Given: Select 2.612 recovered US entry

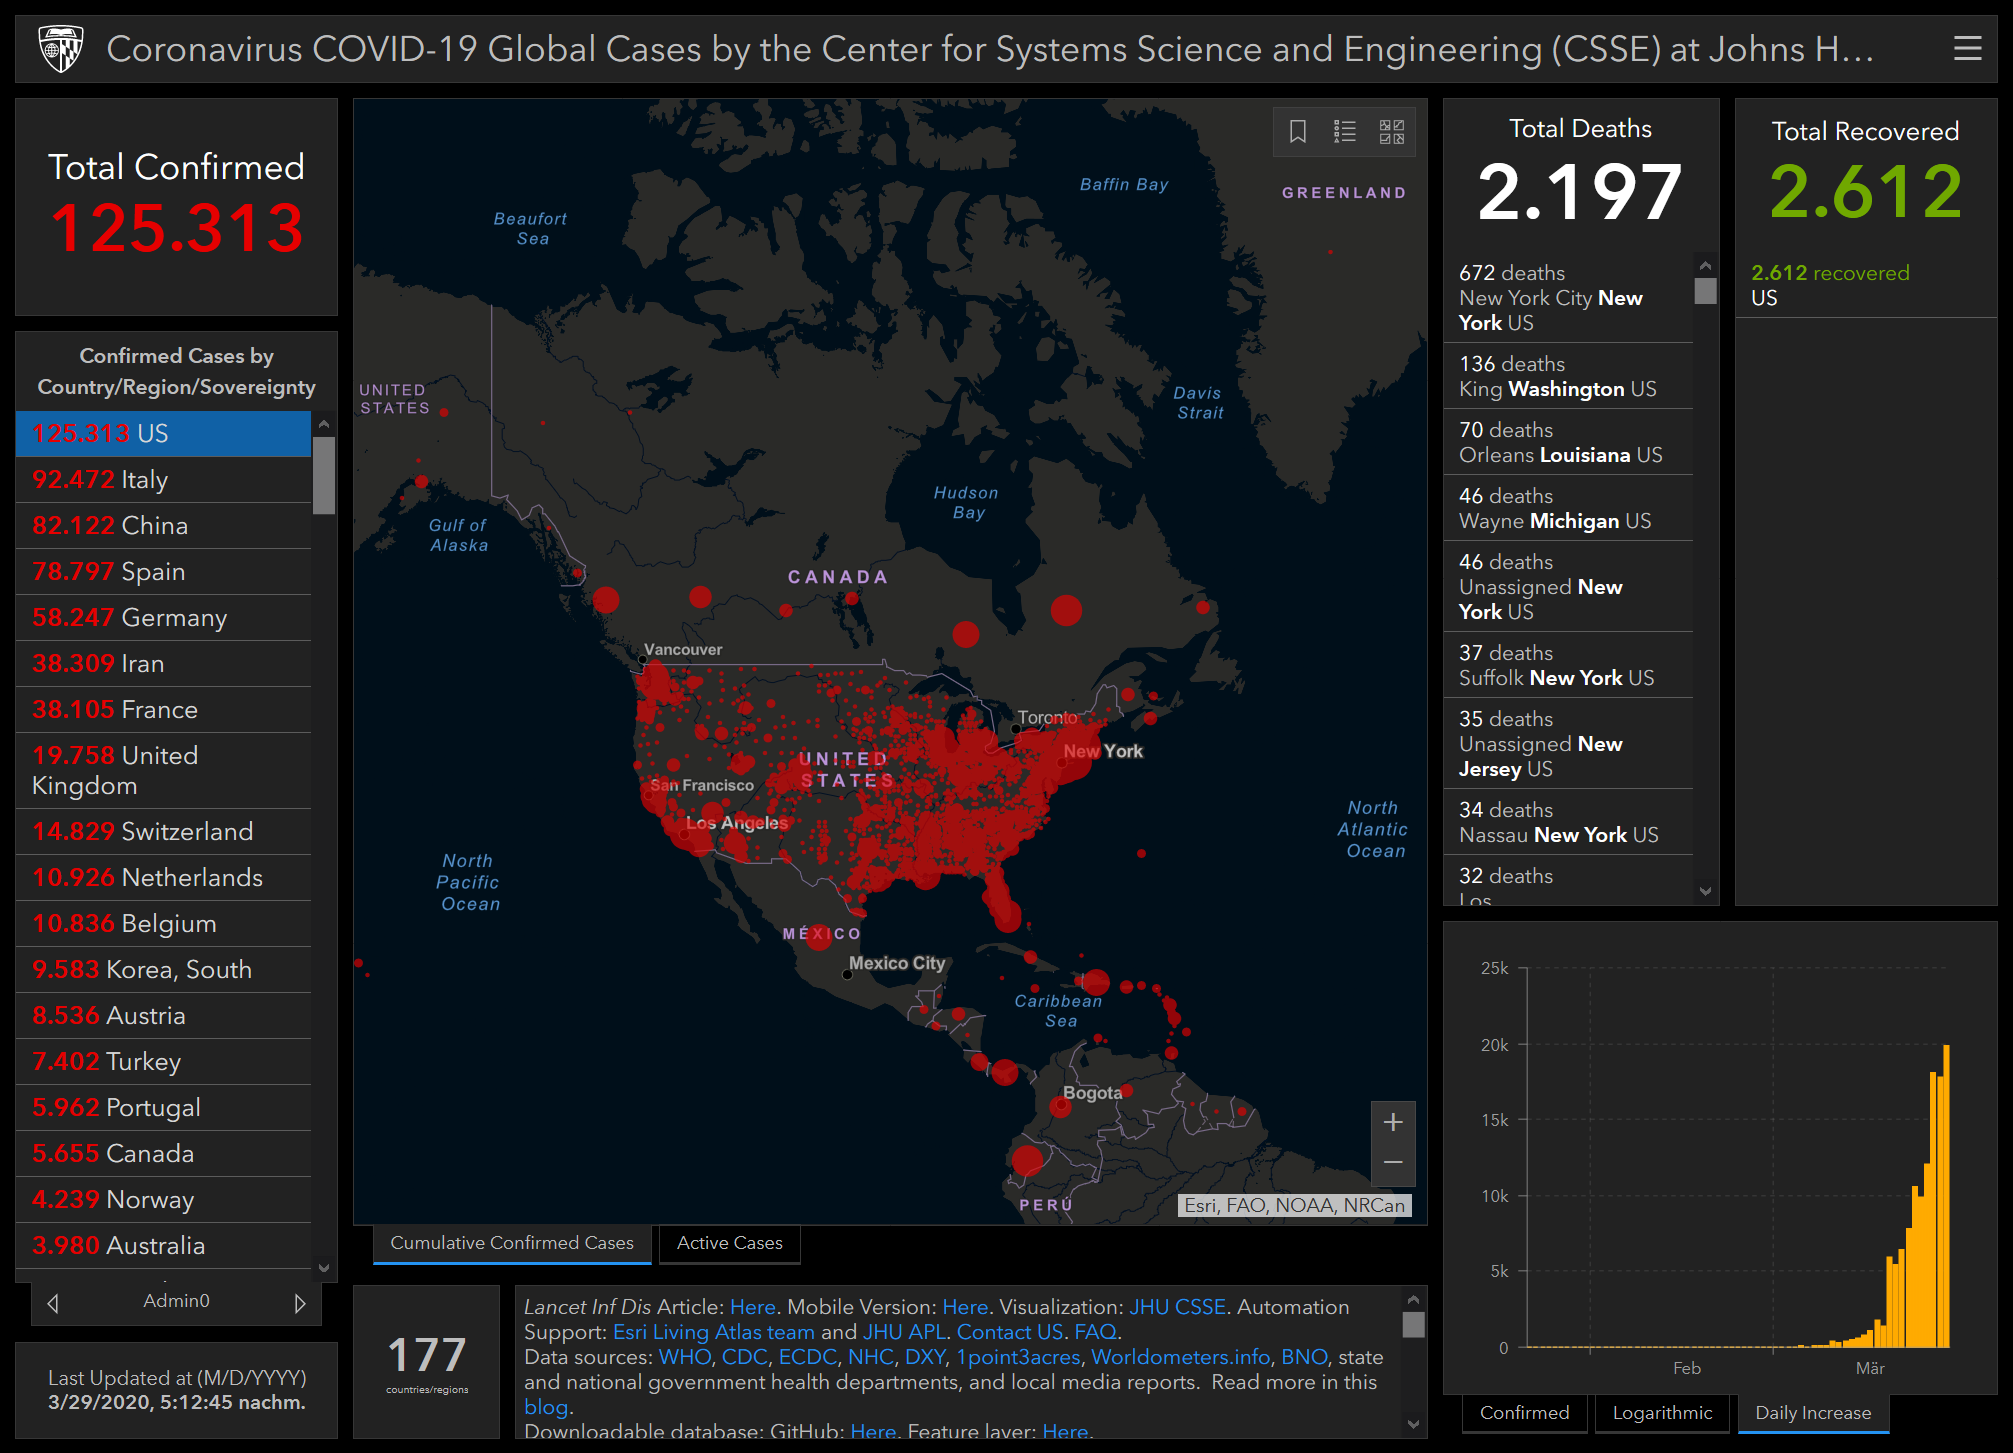Looking at the screenshot, I should [x=1865, y=285].
